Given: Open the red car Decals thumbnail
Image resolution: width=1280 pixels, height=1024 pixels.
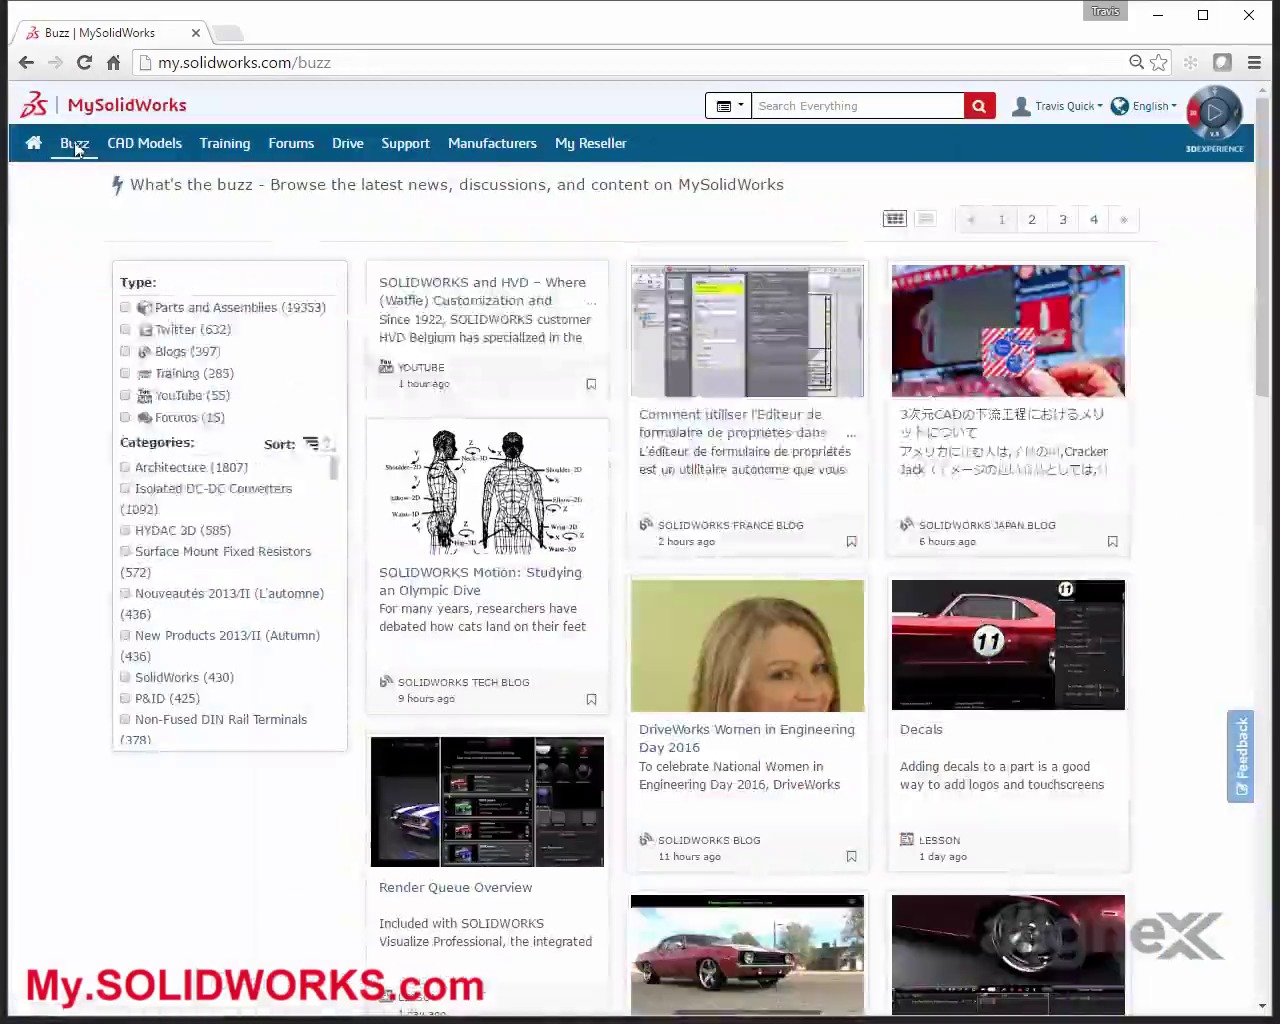Looking at the screenshot, I should coord(1008,645).
